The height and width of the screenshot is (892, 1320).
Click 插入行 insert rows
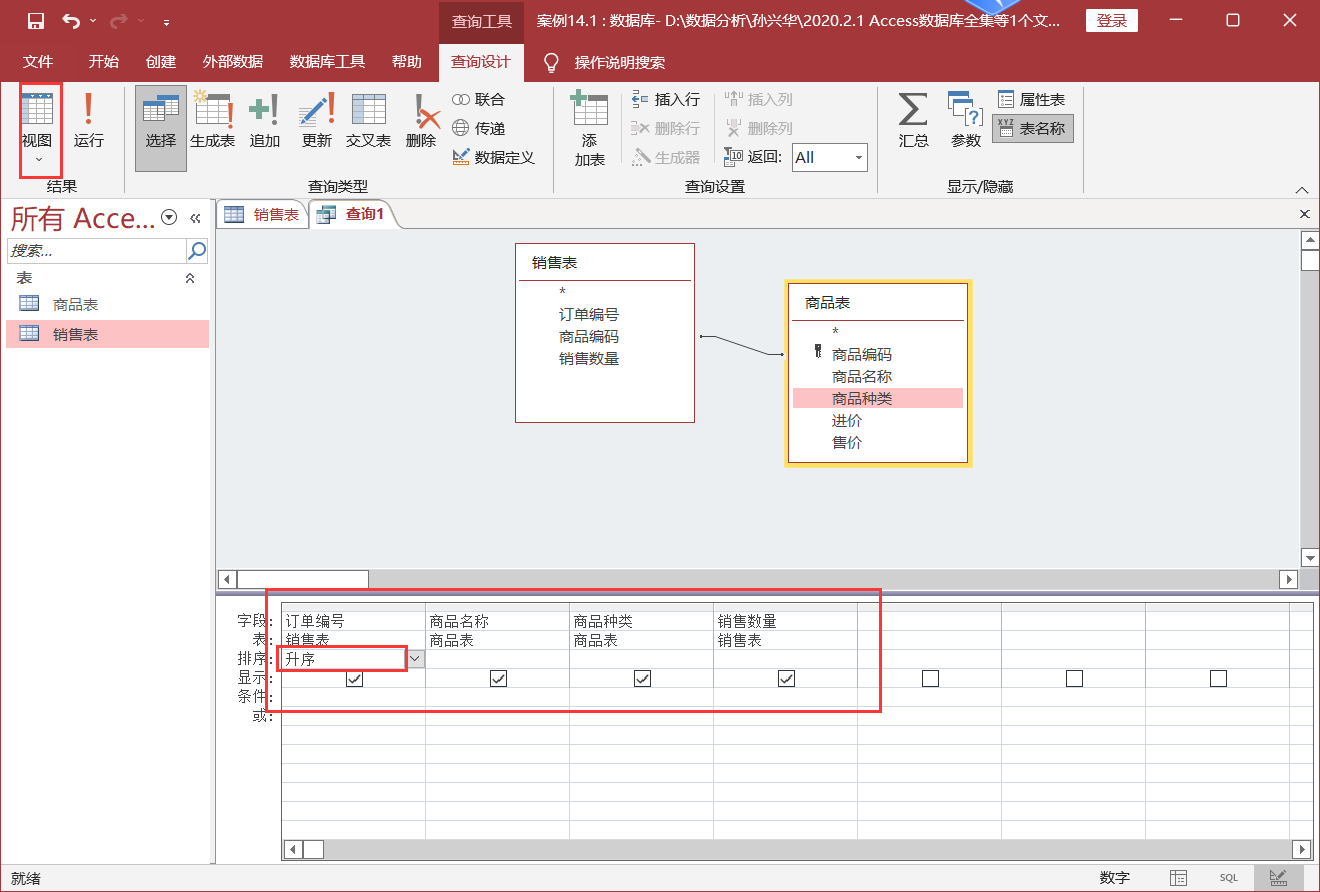coord(666,99)
